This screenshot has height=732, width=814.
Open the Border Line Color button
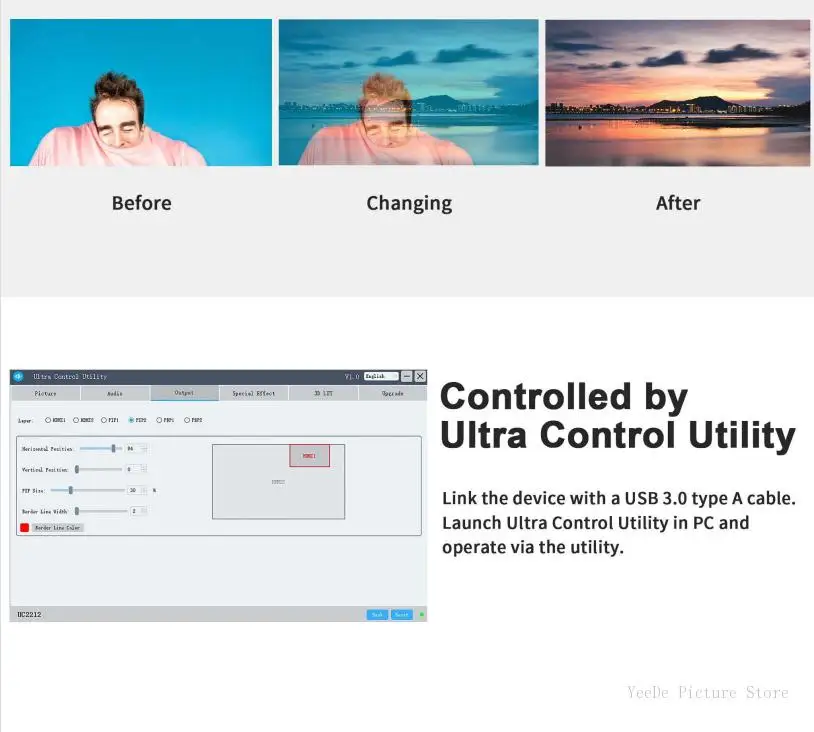pos(58,527)
